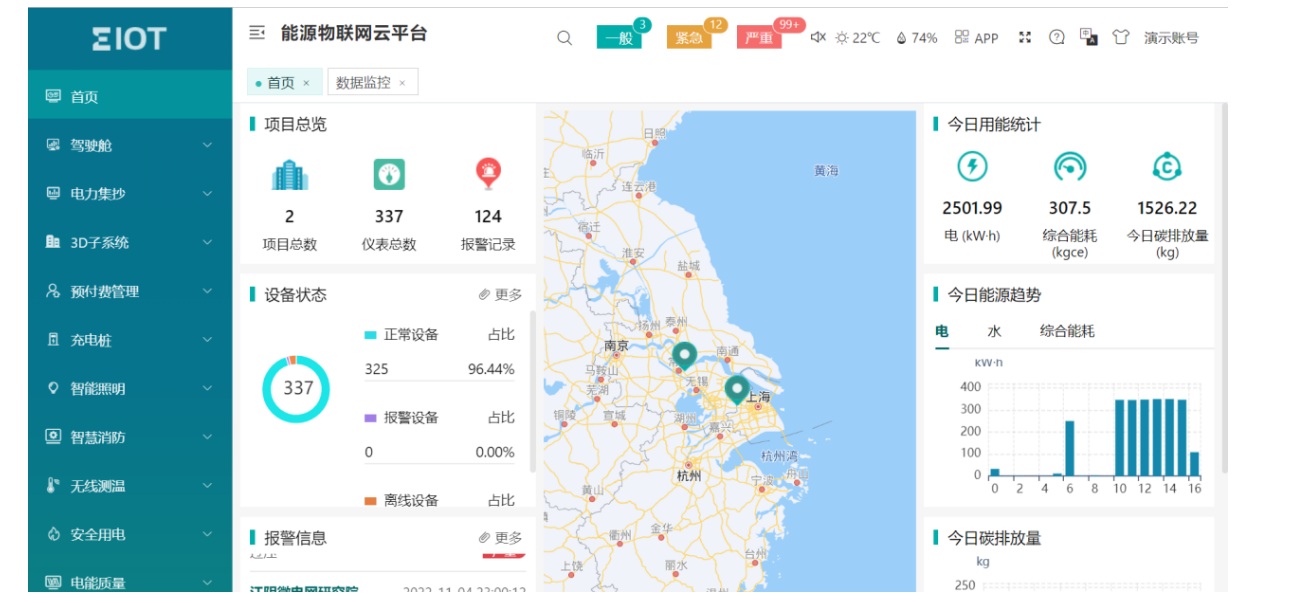Click the 充电桩 sidebar icon
Image resolution: width=1296 pixels, height=603 pixels.
pyautogui.click(x=53, y=339)
